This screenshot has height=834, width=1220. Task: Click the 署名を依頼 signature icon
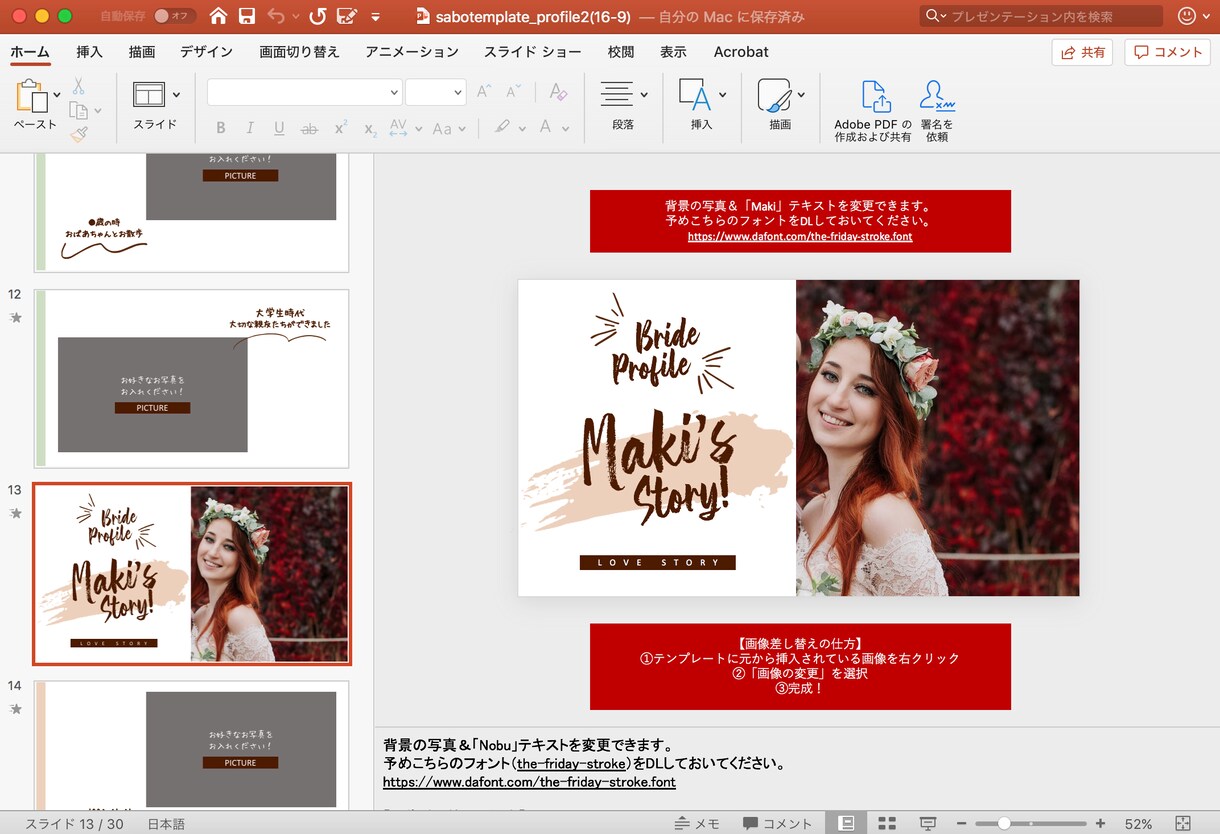tap(937, 110)
